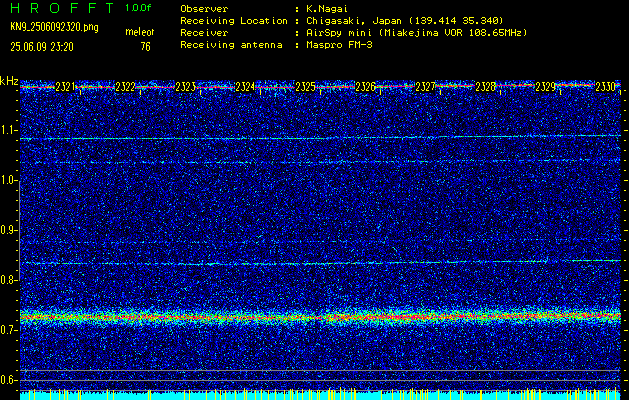Screen dimensions: 629x400
Task: Select the 2321 time marker
Action: point(65,87)
